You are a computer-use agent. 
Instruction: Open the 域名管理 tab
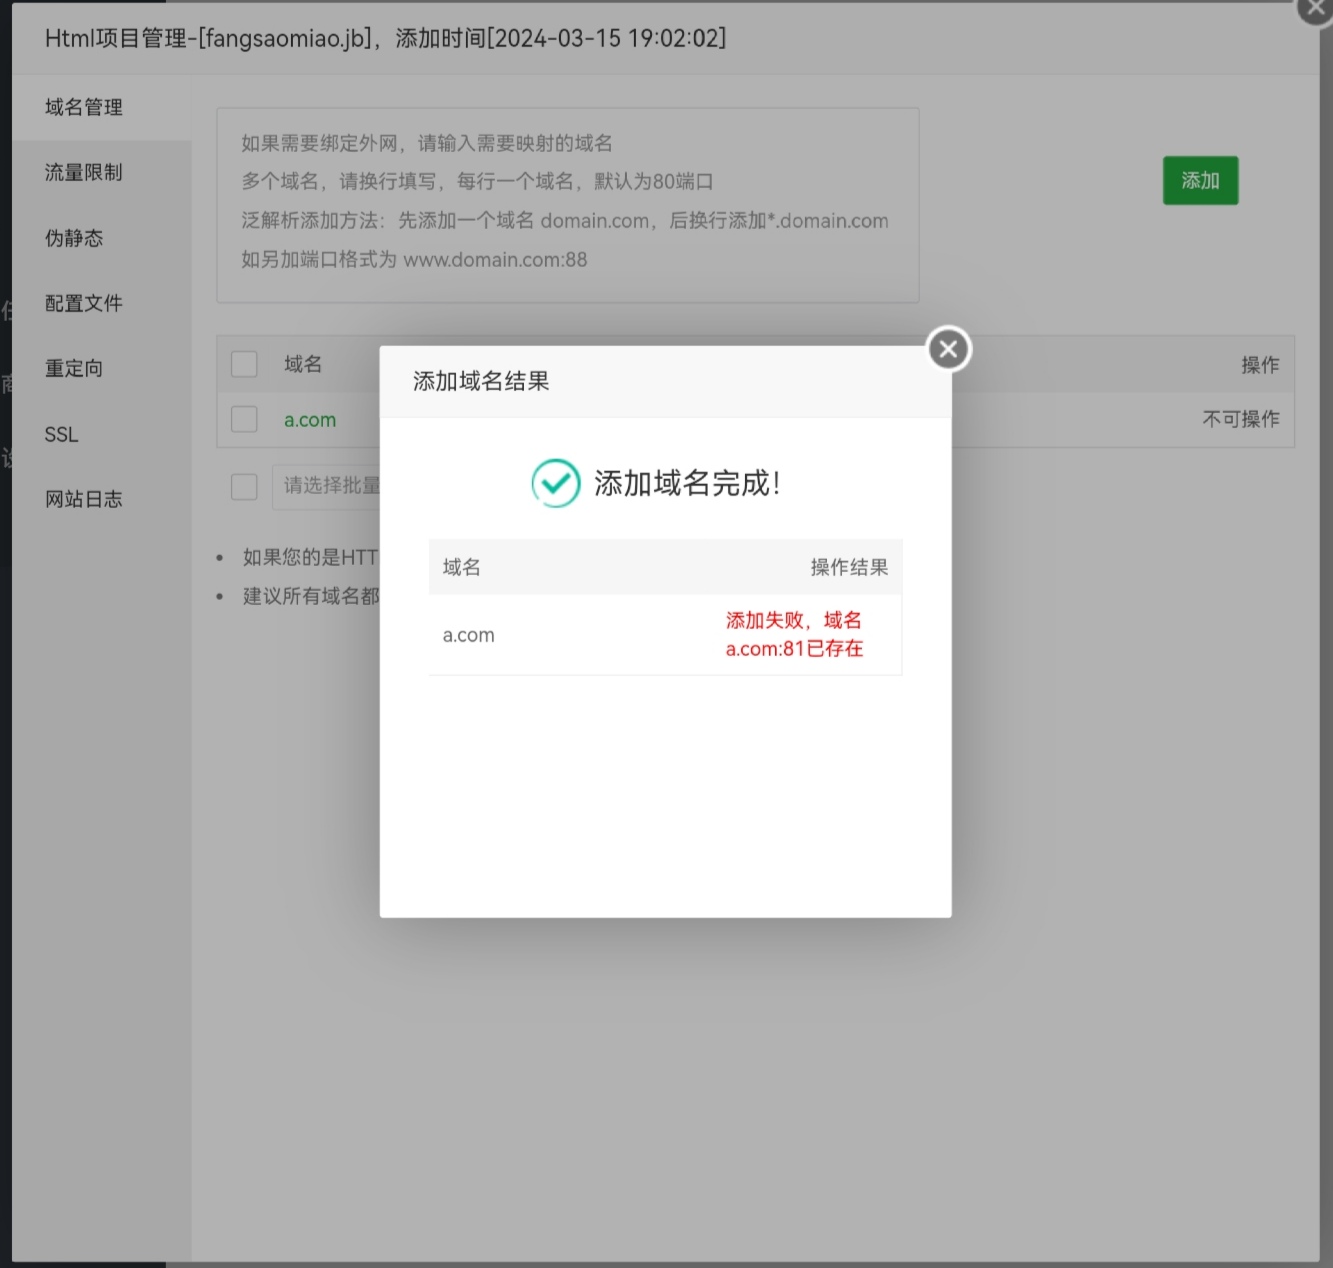pos(101,107)
